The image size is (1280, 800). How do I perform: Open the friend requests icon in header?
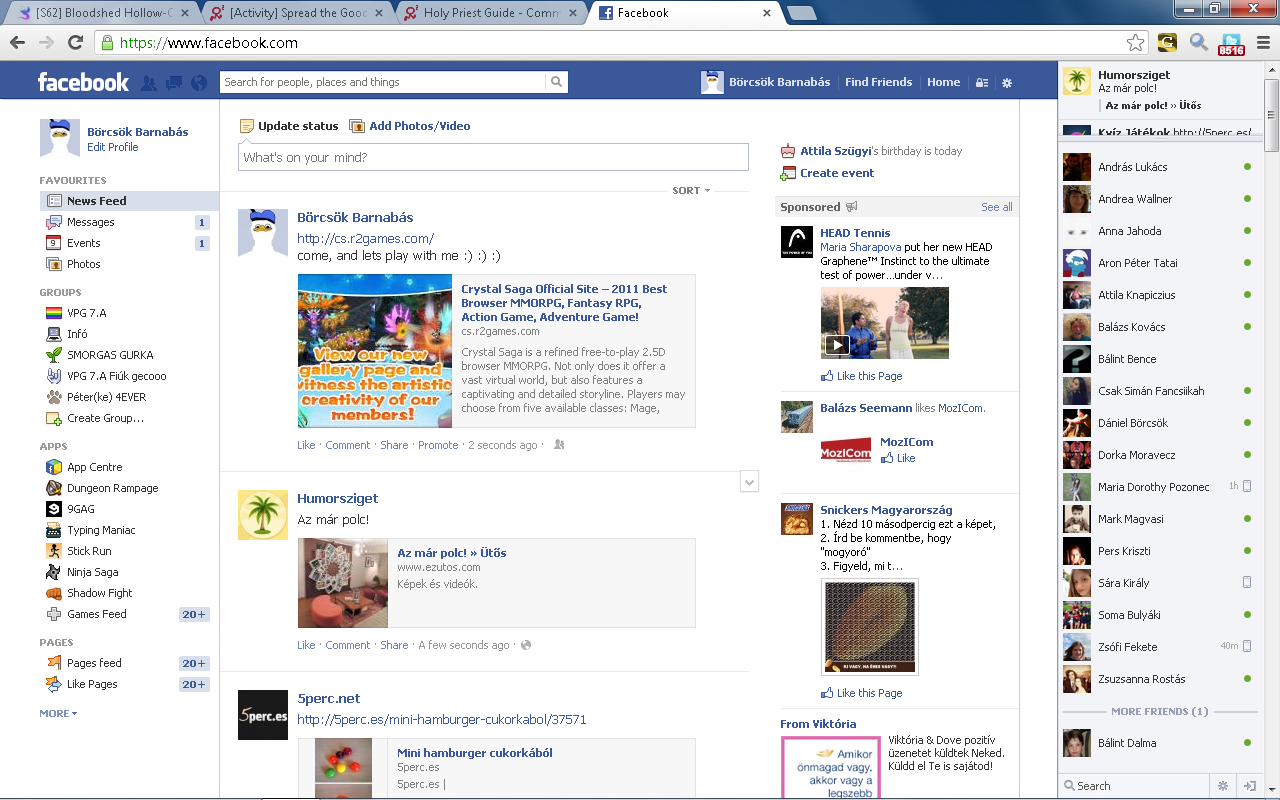(149, 83)
